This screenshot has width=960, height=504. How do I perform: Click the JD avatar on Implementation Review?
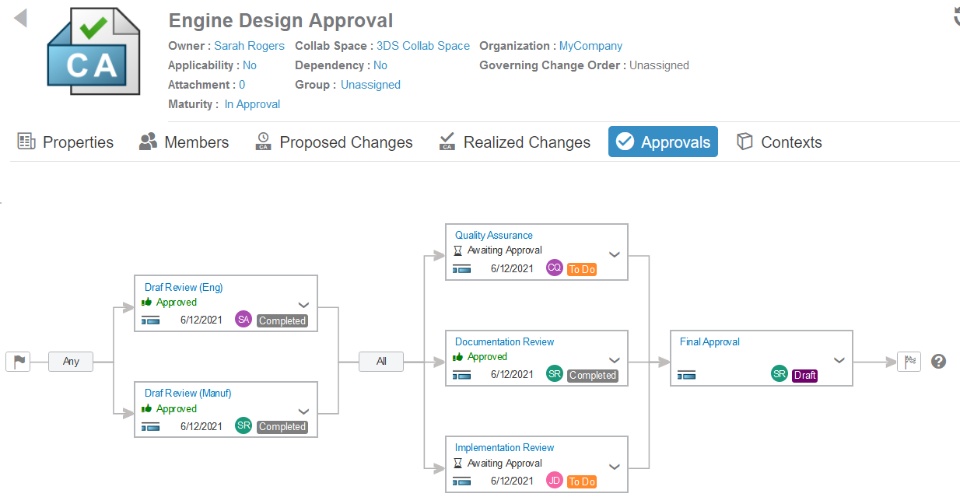click(554, 480)
